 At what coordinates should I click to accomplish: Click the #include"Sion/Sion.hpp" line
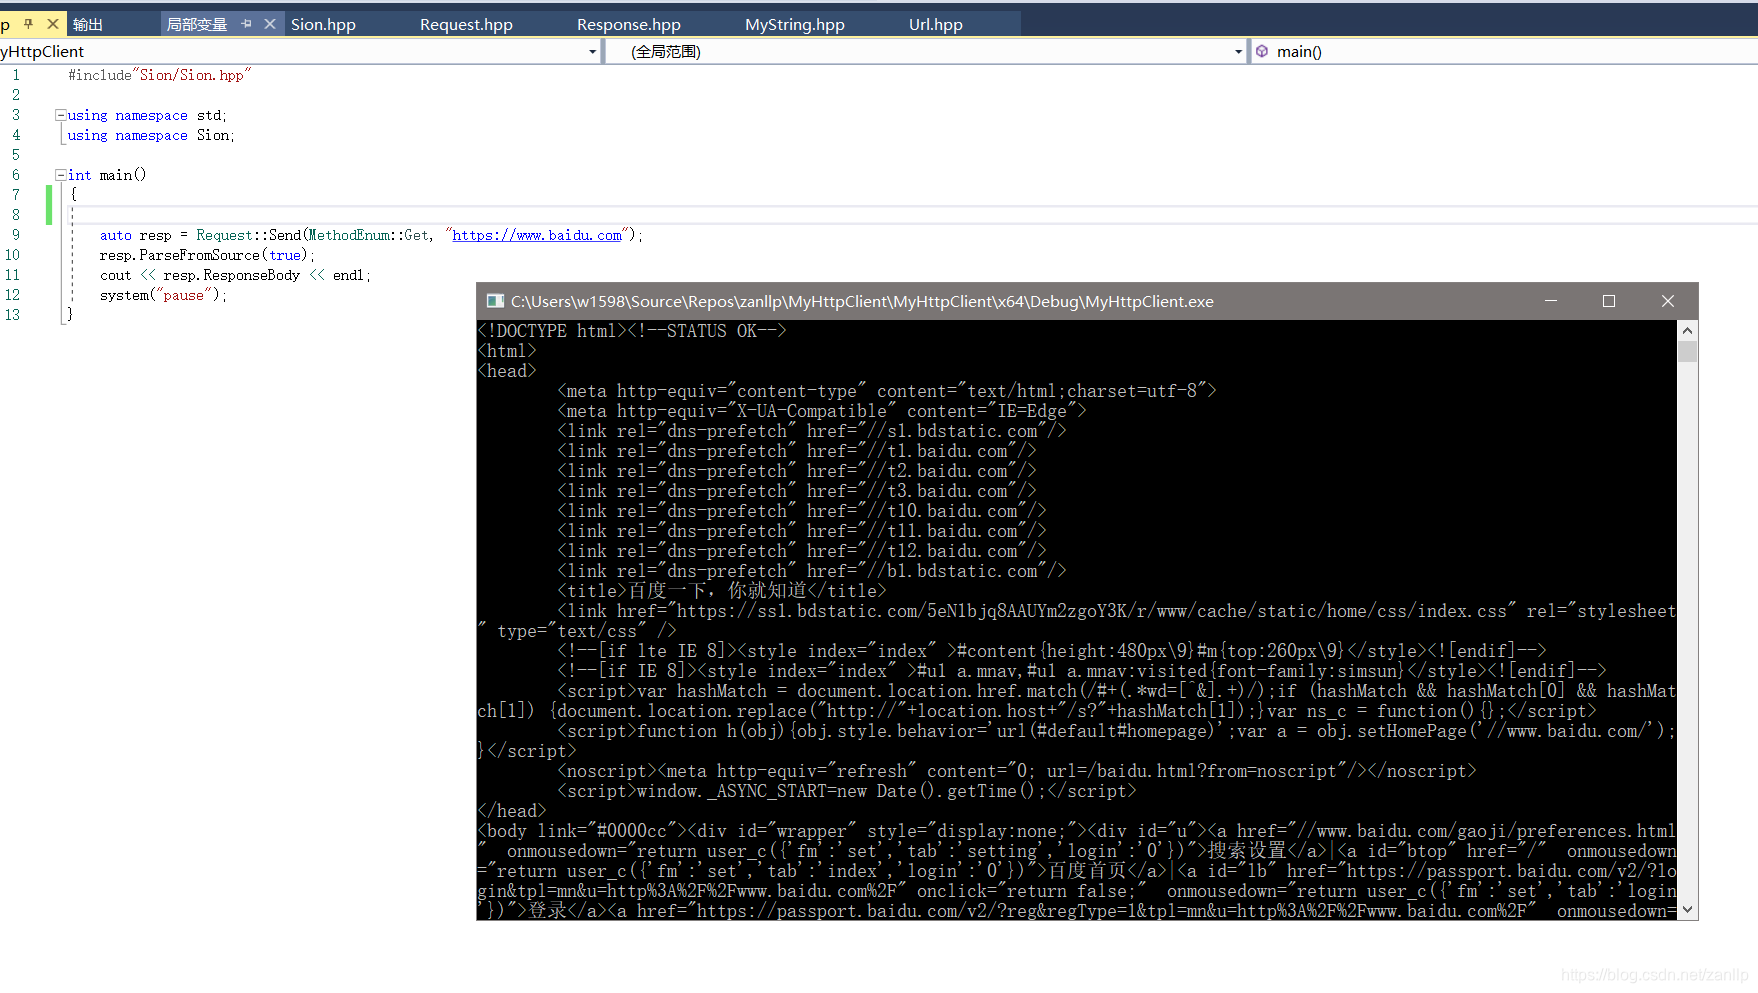(x=159, y=75)
